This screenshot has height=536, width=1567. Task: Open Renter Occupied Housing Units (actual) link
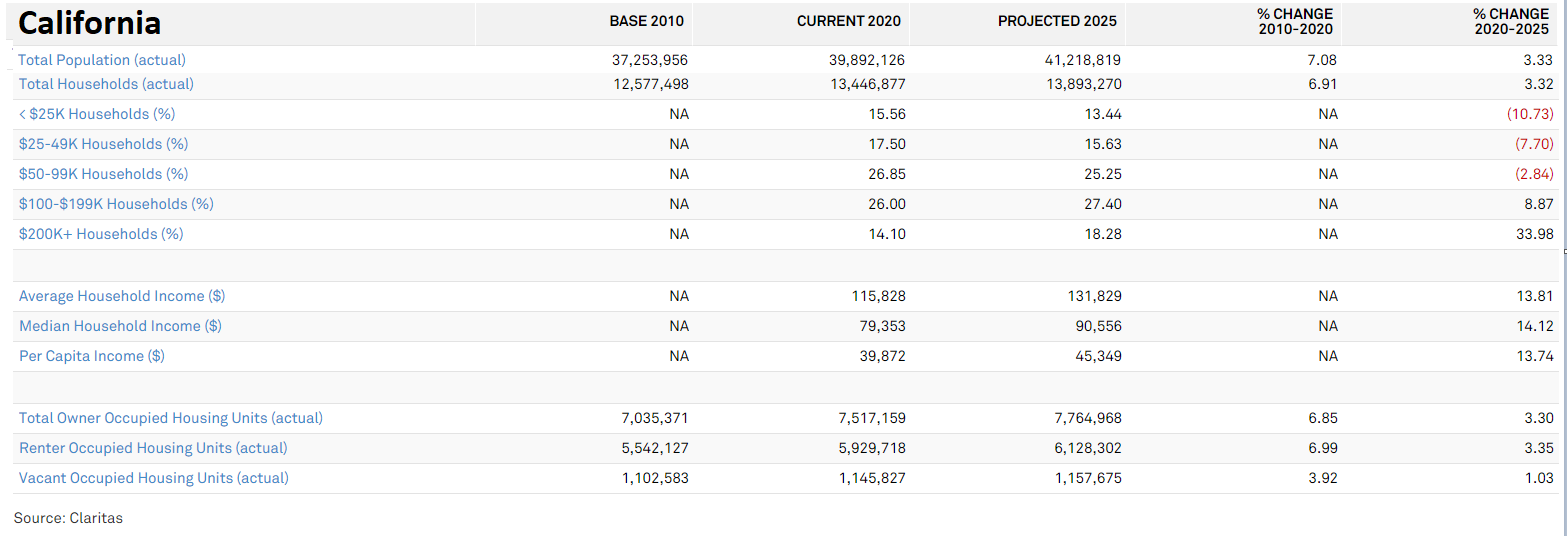click(153, 448)
